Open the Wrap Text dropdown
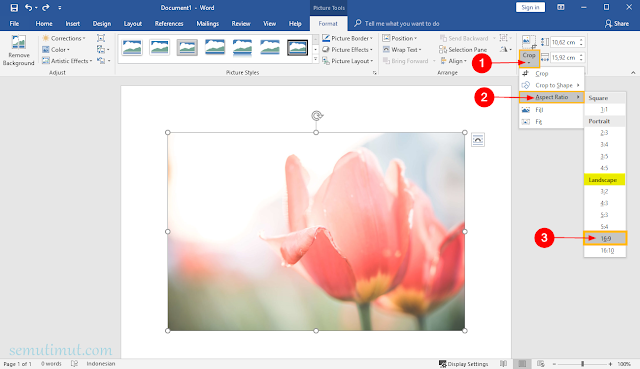Viewport: 640px width, 369px height. click(x=402, y=49)
